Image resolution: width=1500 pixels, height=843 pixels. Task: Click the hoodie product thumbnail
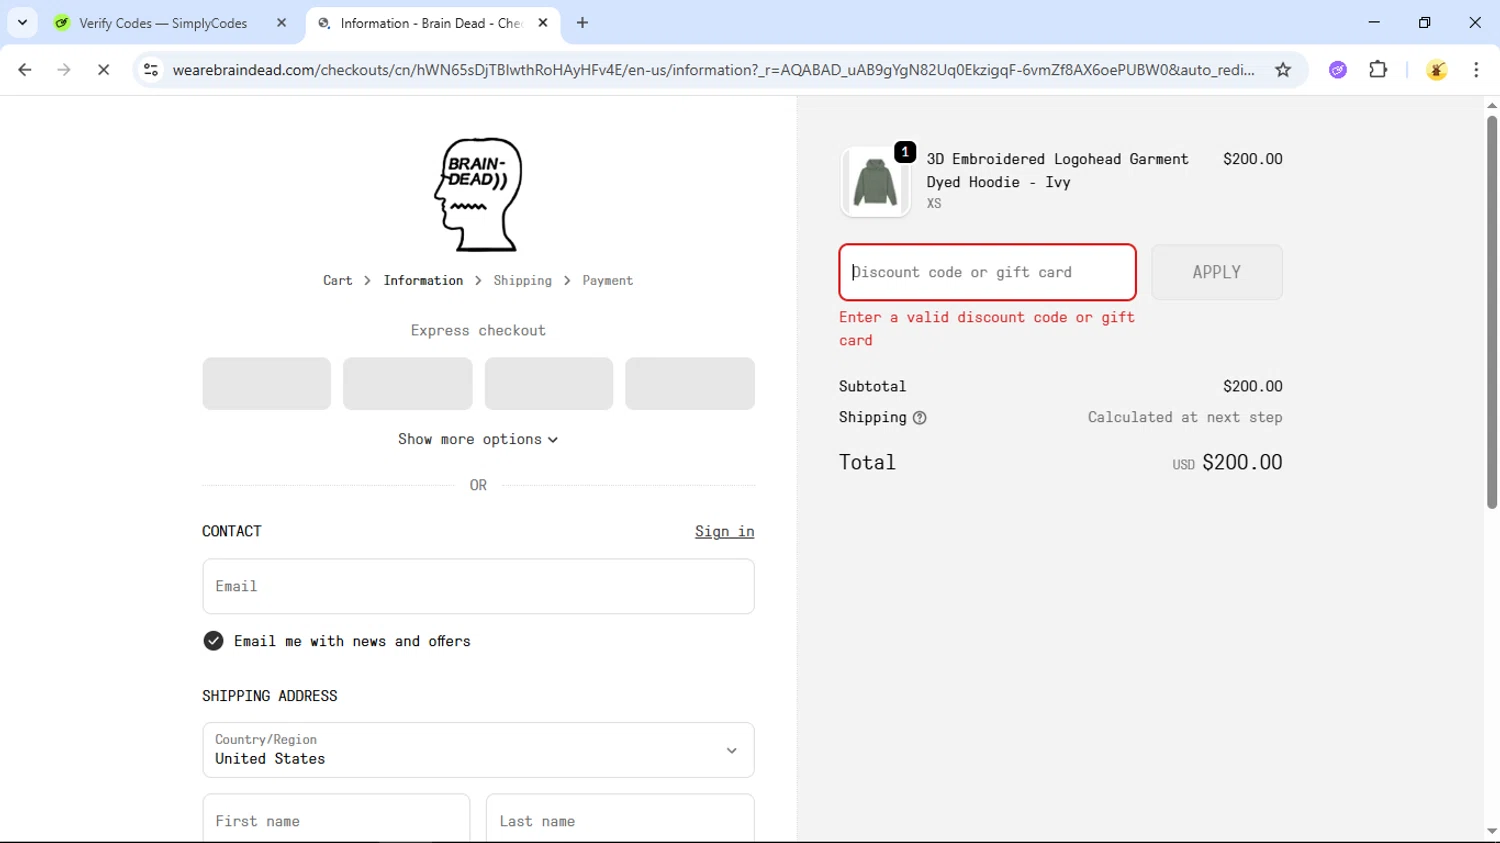[876, 182]
